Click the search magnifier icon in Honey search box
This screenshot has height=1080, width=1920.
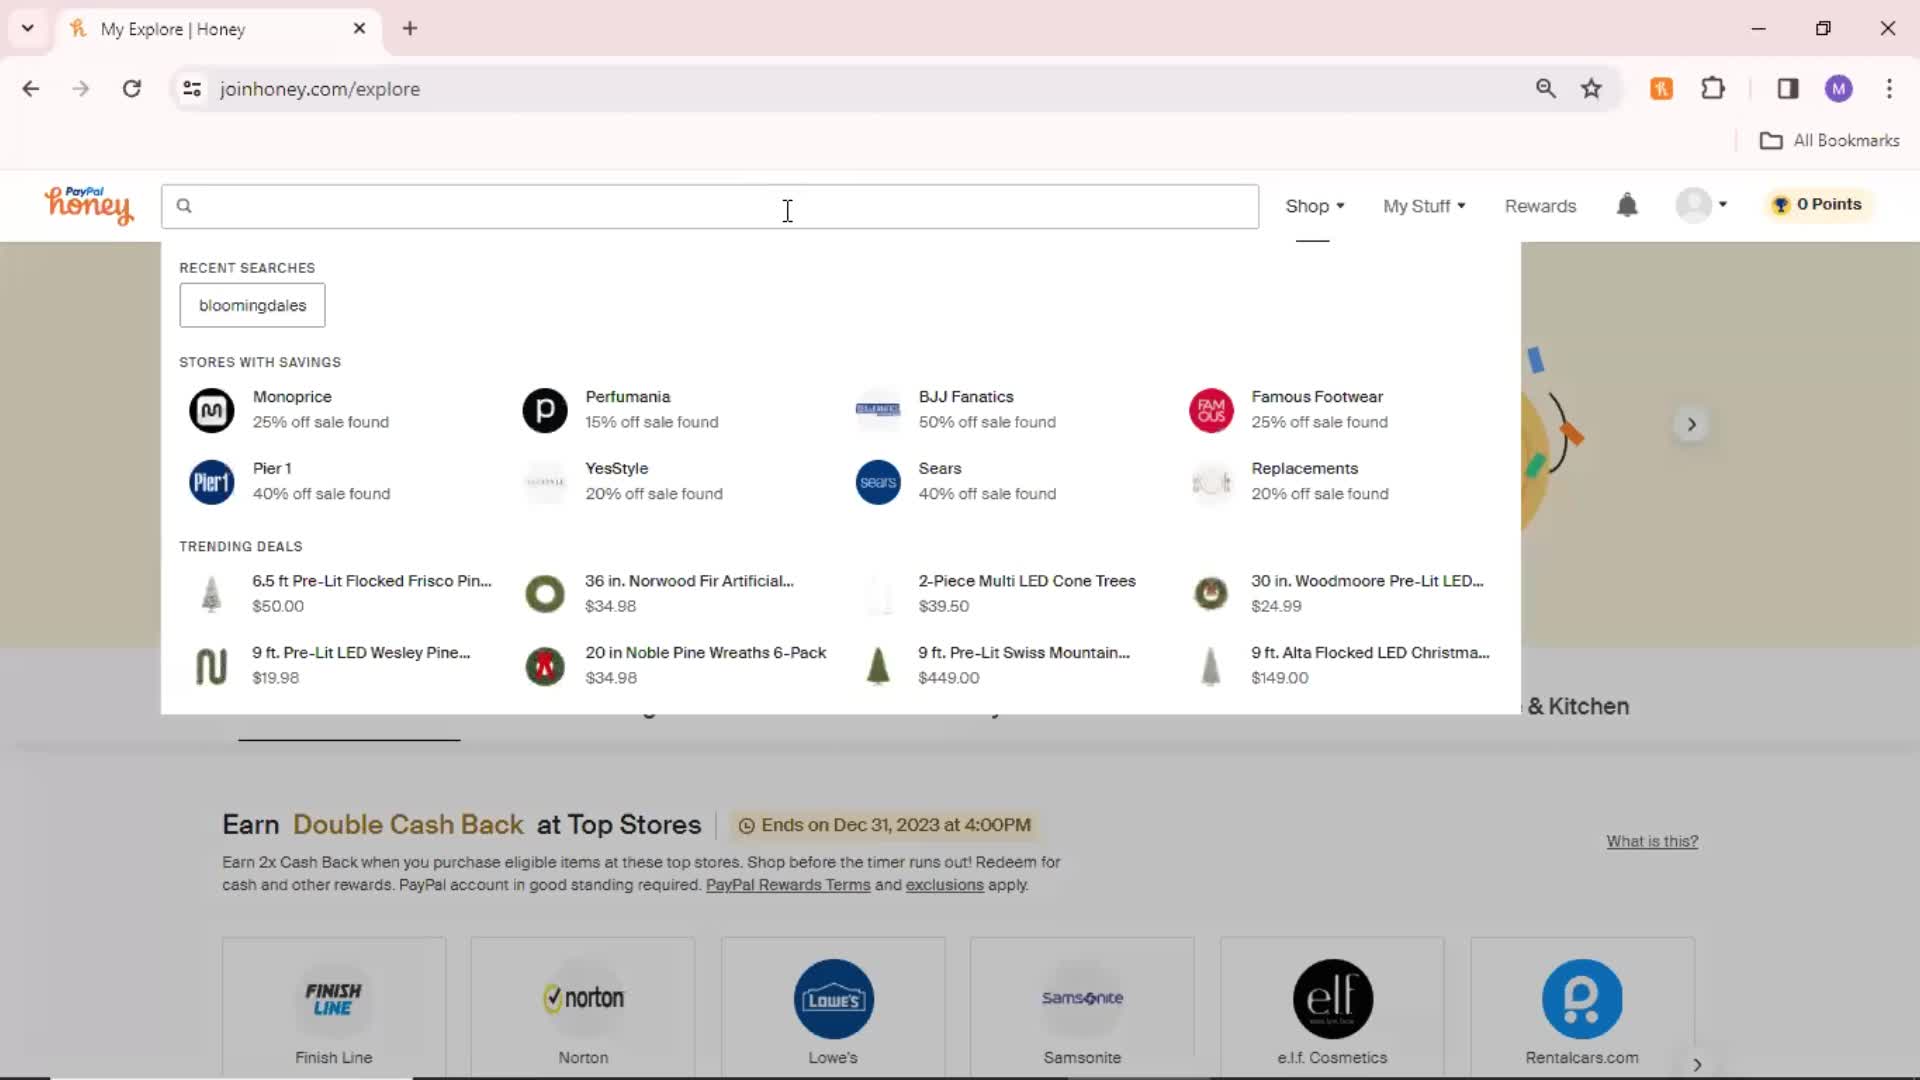[184, 206]
